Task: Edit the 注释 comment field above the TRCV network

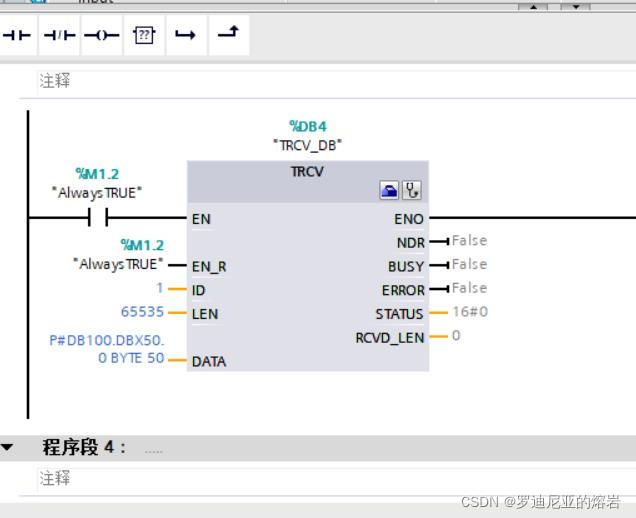Action: pyautogui.click(x=337, y=81)
